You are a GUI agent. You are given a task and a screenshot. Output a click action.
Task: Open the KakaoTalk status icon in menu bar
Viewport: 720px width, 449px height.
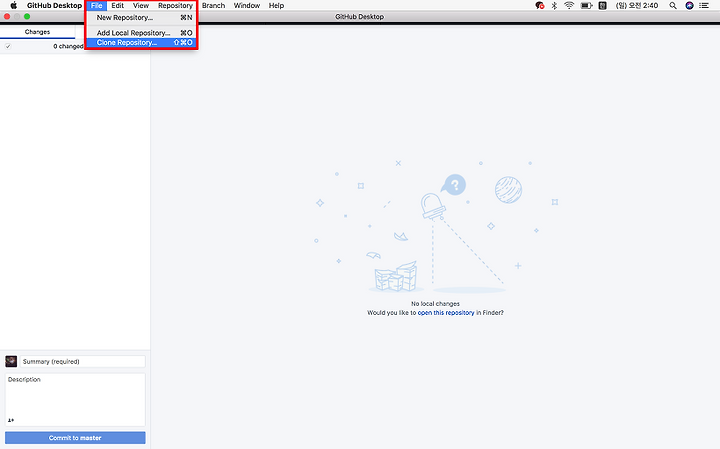tap(540, 6)
